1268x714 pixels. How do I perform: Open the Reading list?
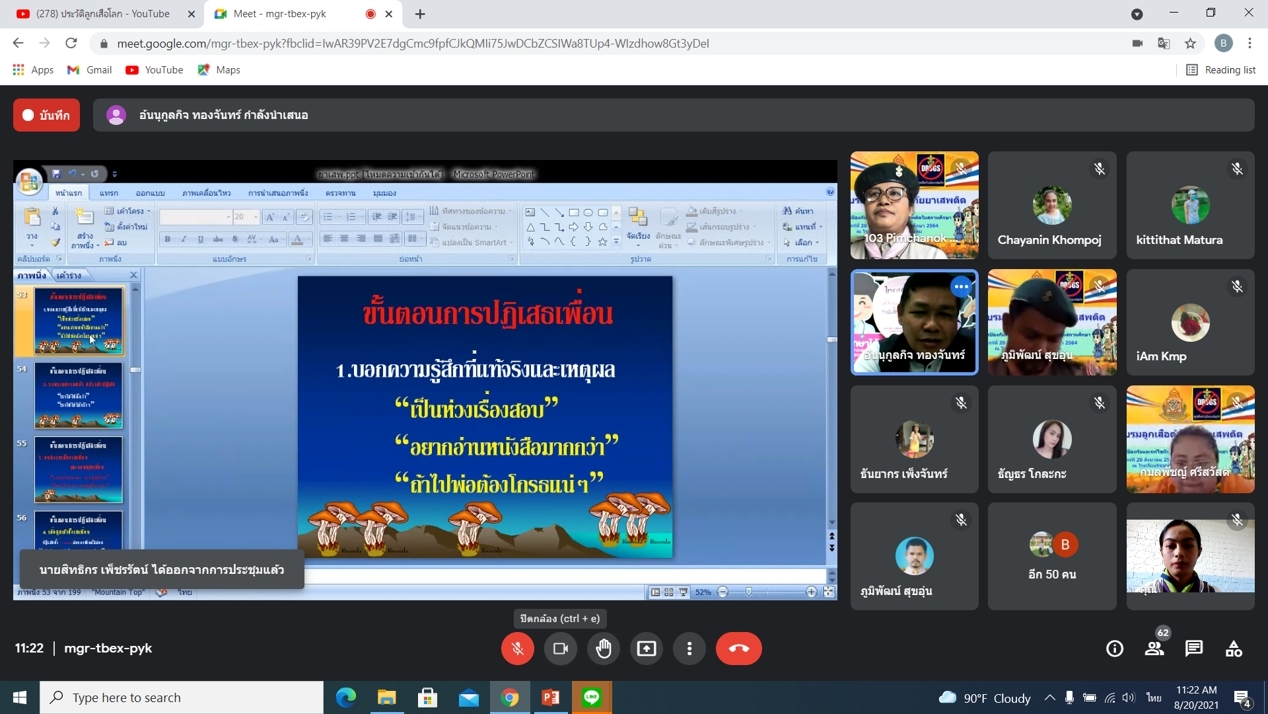[x=1220, y=70]
